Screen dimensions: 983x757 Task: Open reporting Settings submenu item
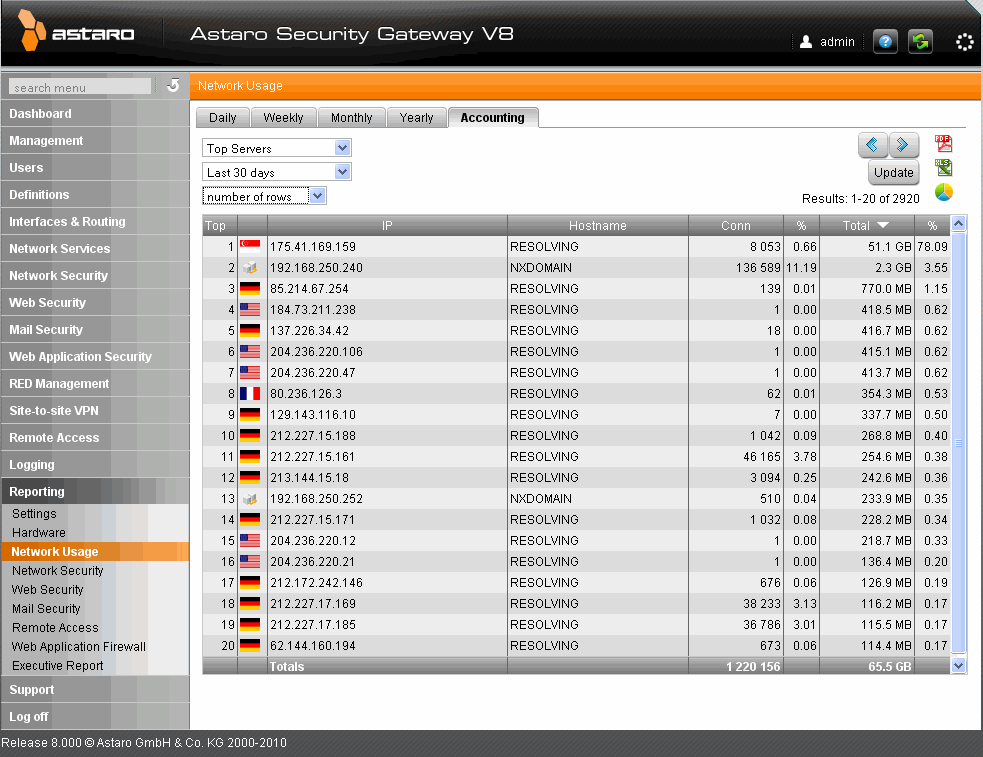click(x=34, y=514)
